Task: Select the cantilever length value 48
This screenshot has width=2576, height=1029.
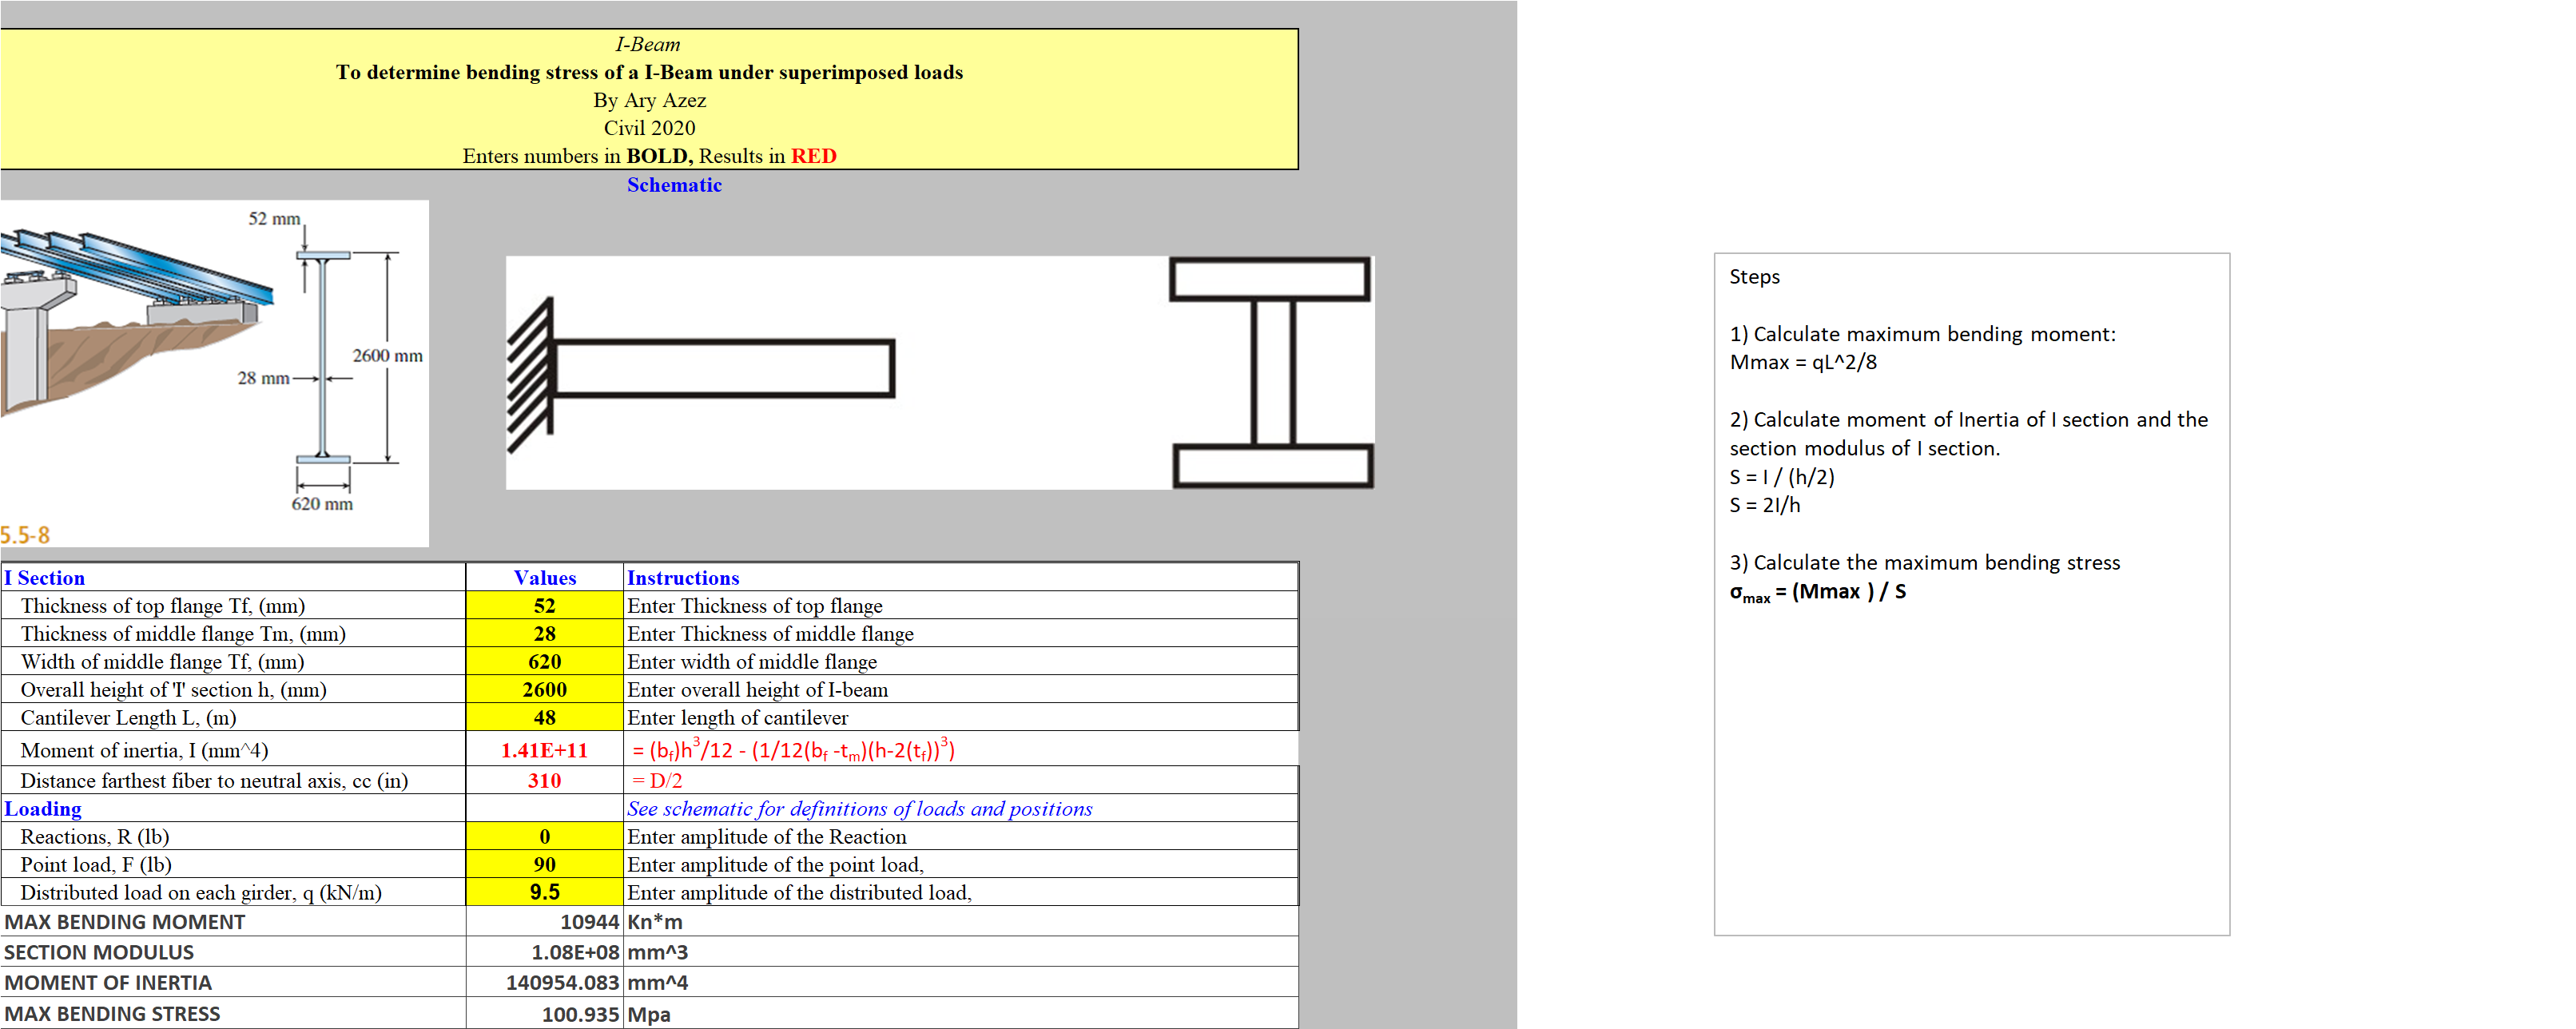Action: 544,717
